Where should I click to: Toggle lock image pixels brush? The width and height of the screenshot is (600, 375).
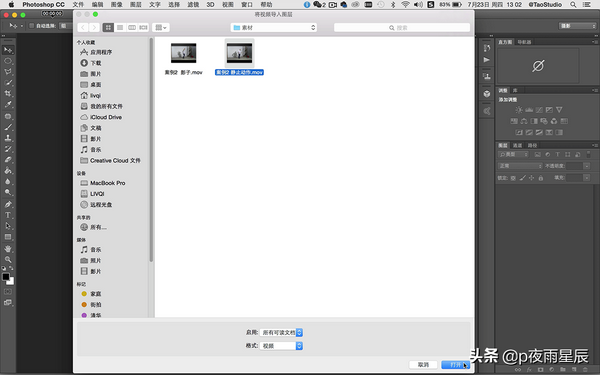(x=522, y=178)
